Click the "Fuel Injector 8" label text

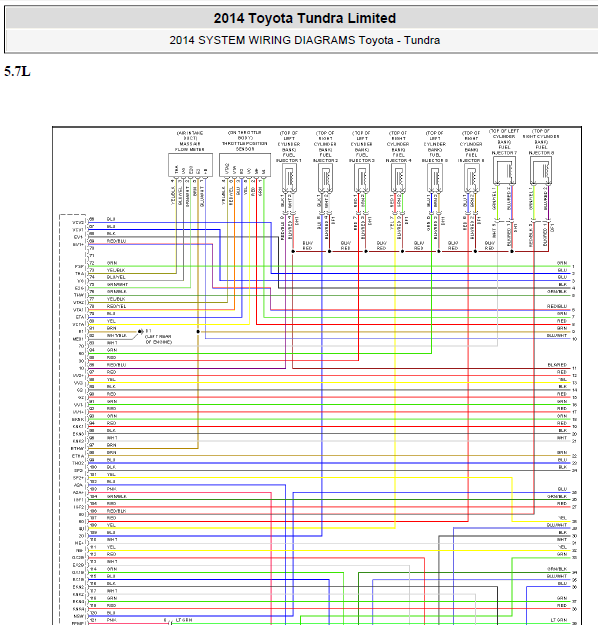click(x=541, y=150)
